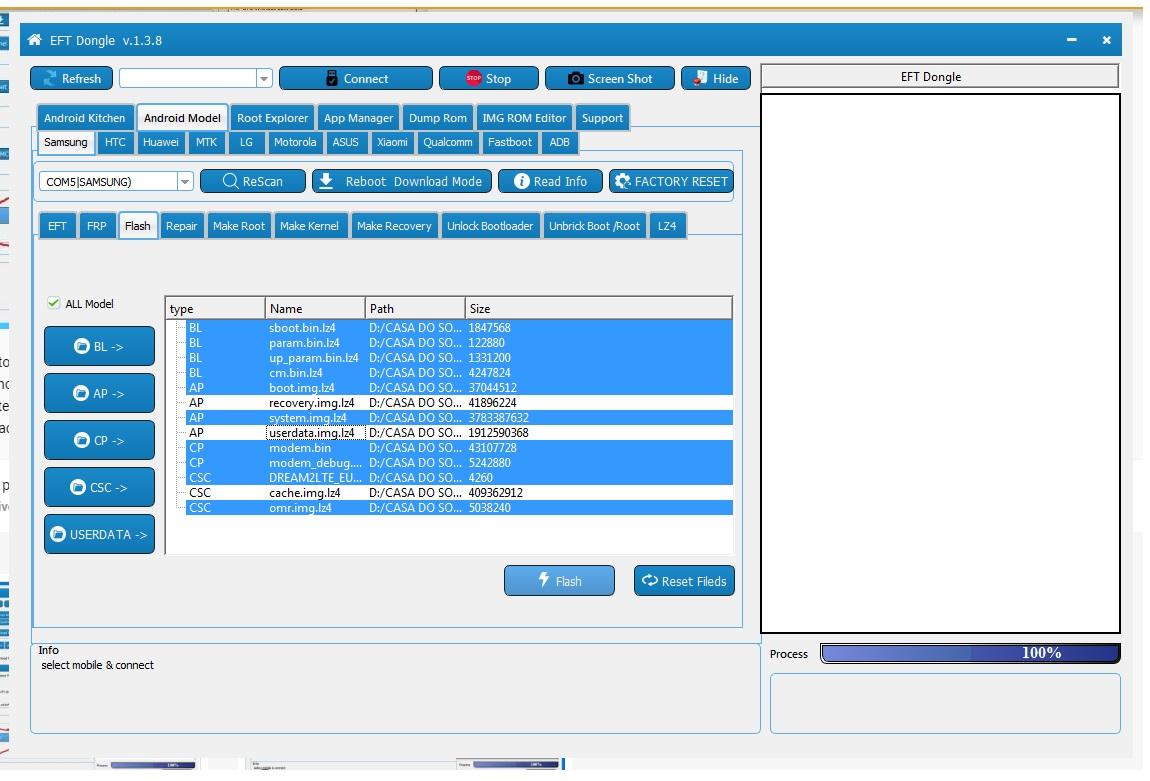Viewport: 1150px width, 781px height.
Task: Browse for an AP file using AP ->
Action: click(x=99, y=393)
